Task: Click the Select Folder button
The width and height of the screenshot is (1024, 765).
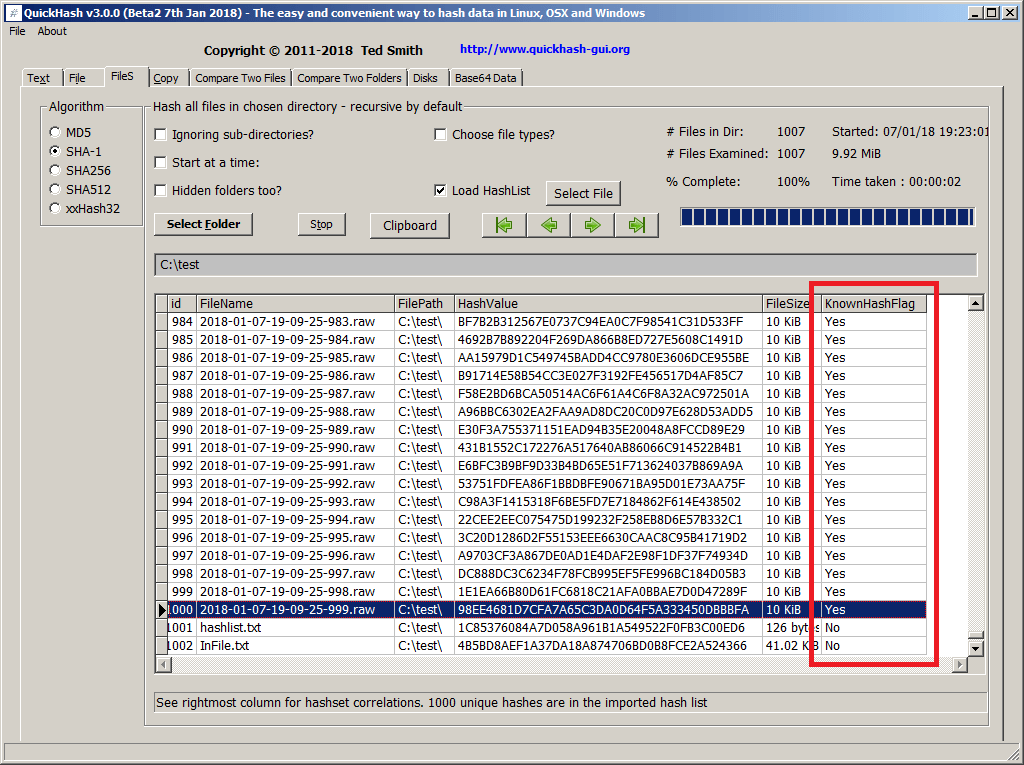Action: 203,224
